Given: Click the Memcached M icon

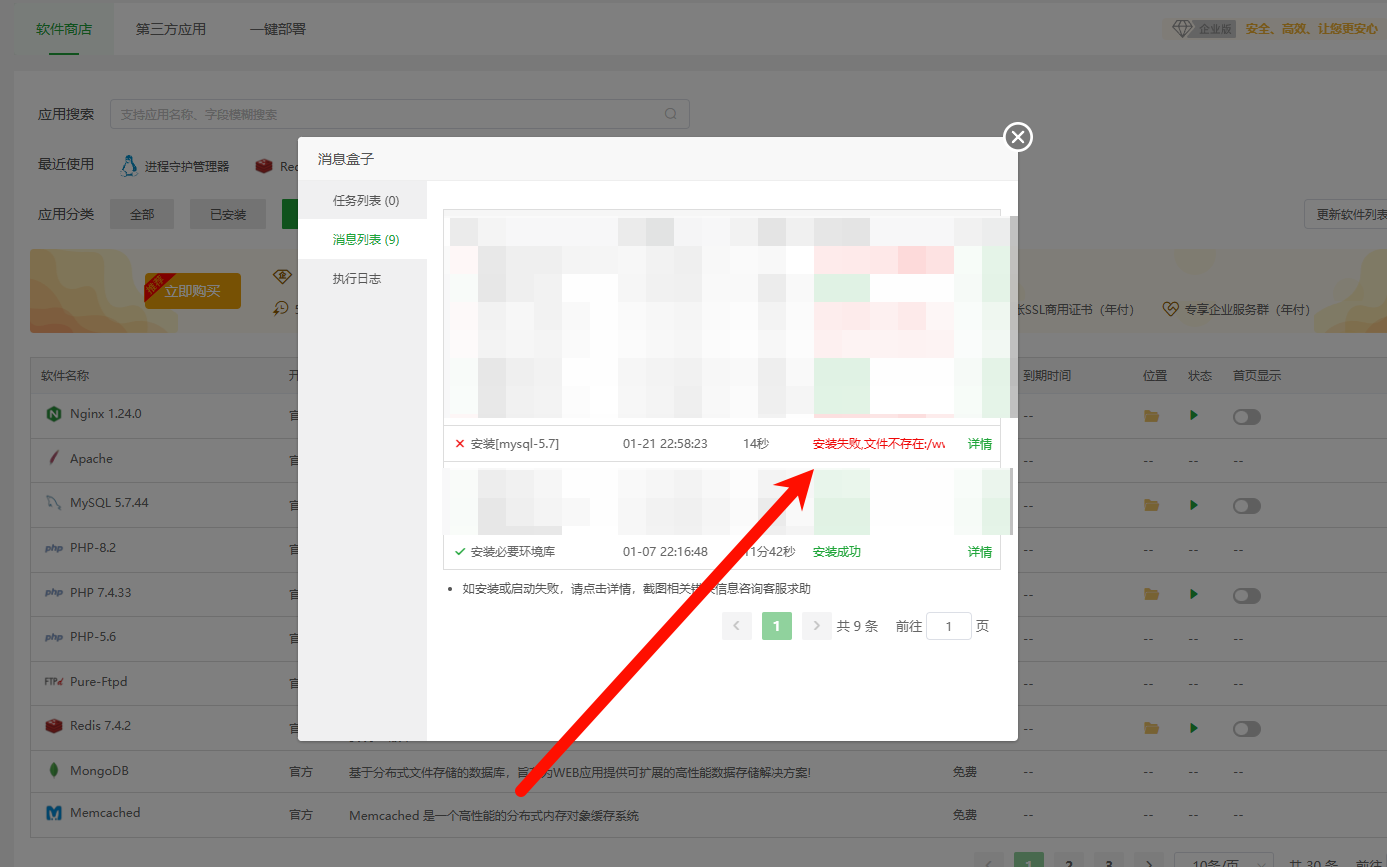Looking at the screenshot, I should point(54,814).
